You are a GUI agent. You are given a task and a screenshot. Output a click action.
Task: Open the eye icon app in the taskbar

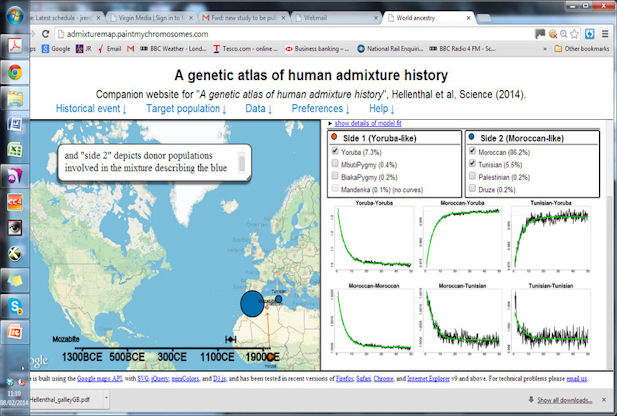pos(15,228)
